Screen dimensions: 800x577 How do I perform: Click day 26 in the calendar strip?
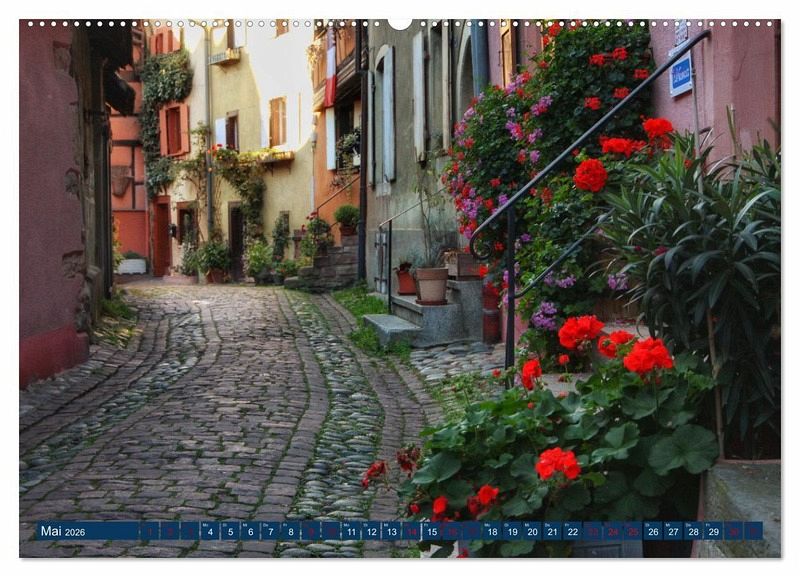[654, 532]
